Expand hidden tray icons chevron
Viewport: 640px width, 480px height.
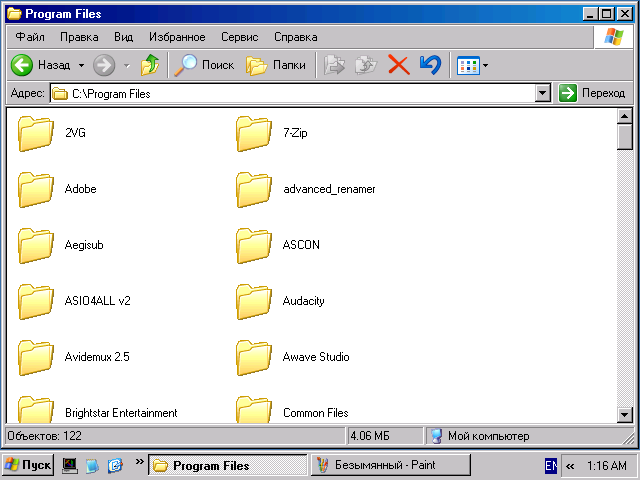[x=570, y=466]
